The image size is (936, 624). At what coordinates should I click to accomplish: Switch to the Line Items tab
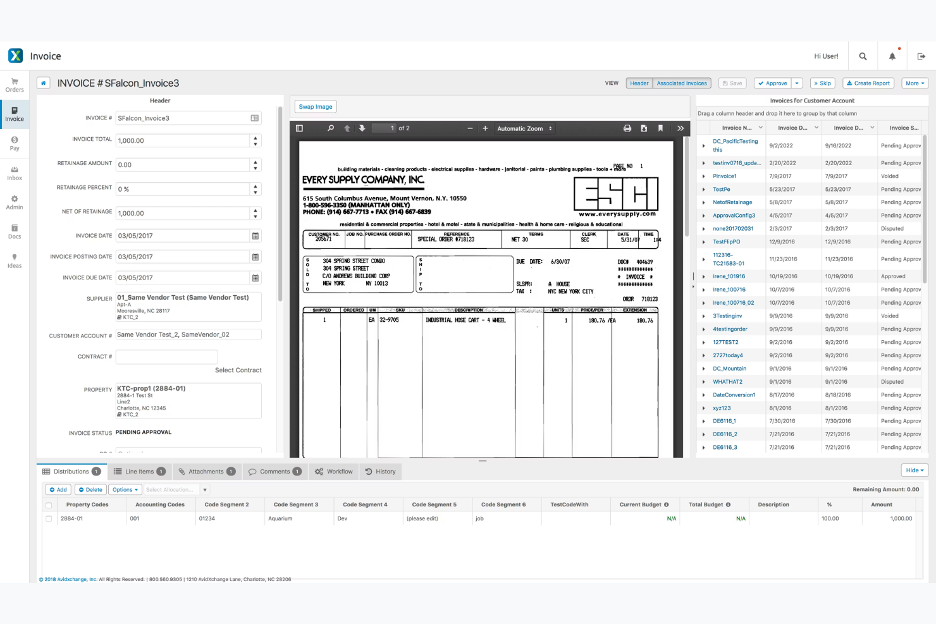pos(140,472)
